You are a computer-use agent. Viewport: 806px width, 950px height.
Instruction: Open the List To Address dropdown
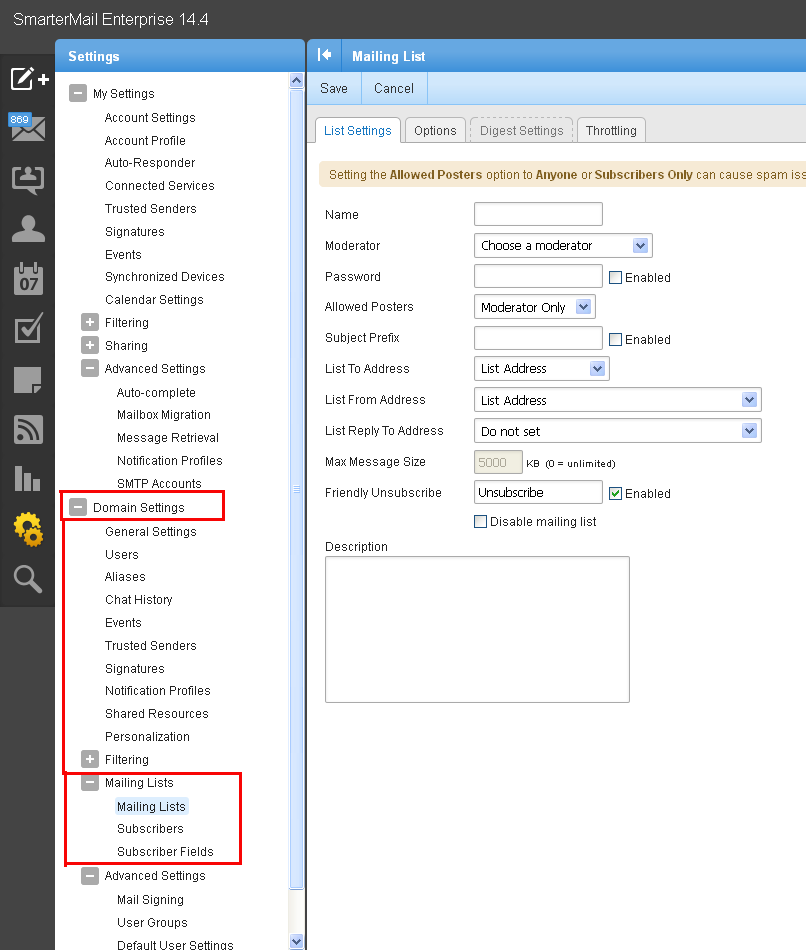coord(541,368)
